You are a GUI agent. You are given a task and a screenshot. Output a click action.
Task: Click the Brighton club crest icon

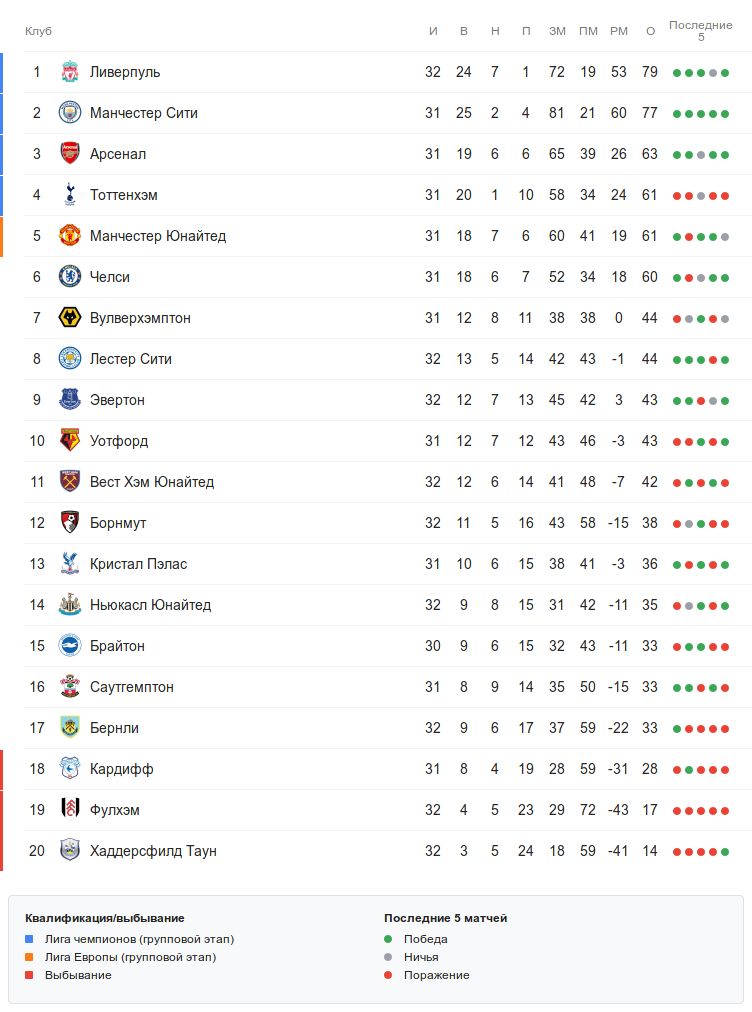69,646
